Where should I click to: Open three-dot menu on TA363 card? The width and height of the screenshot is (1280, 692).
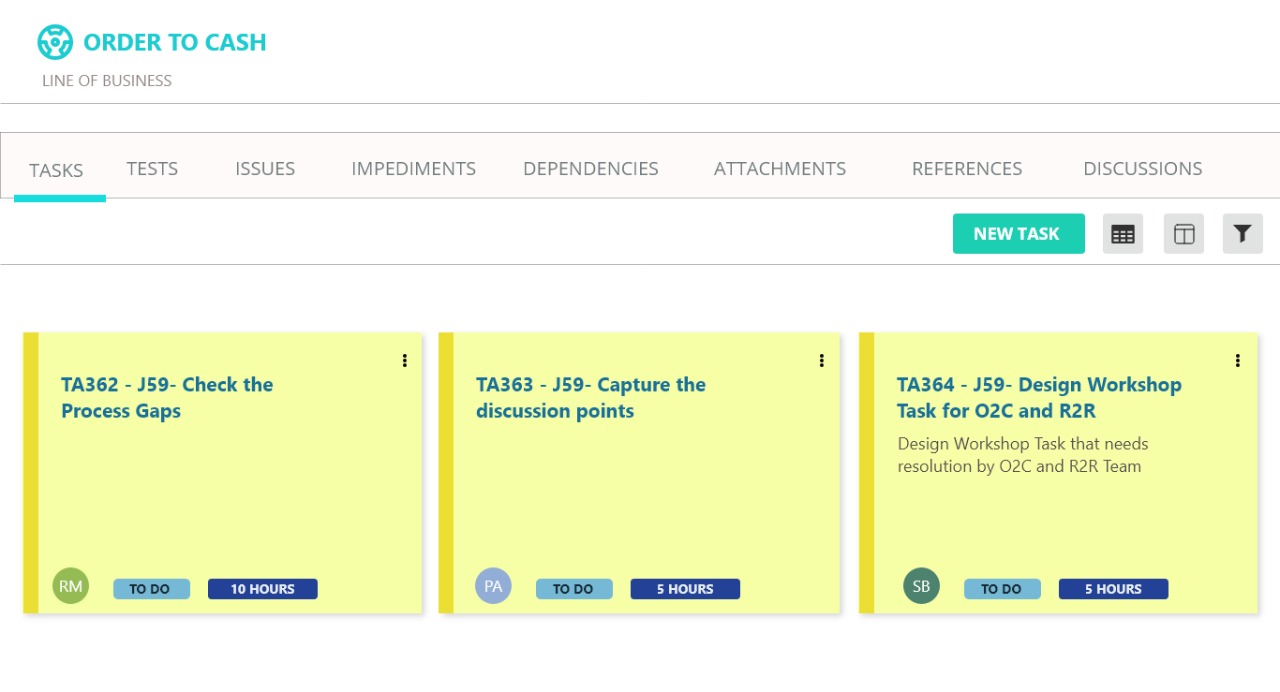[821, 361]
